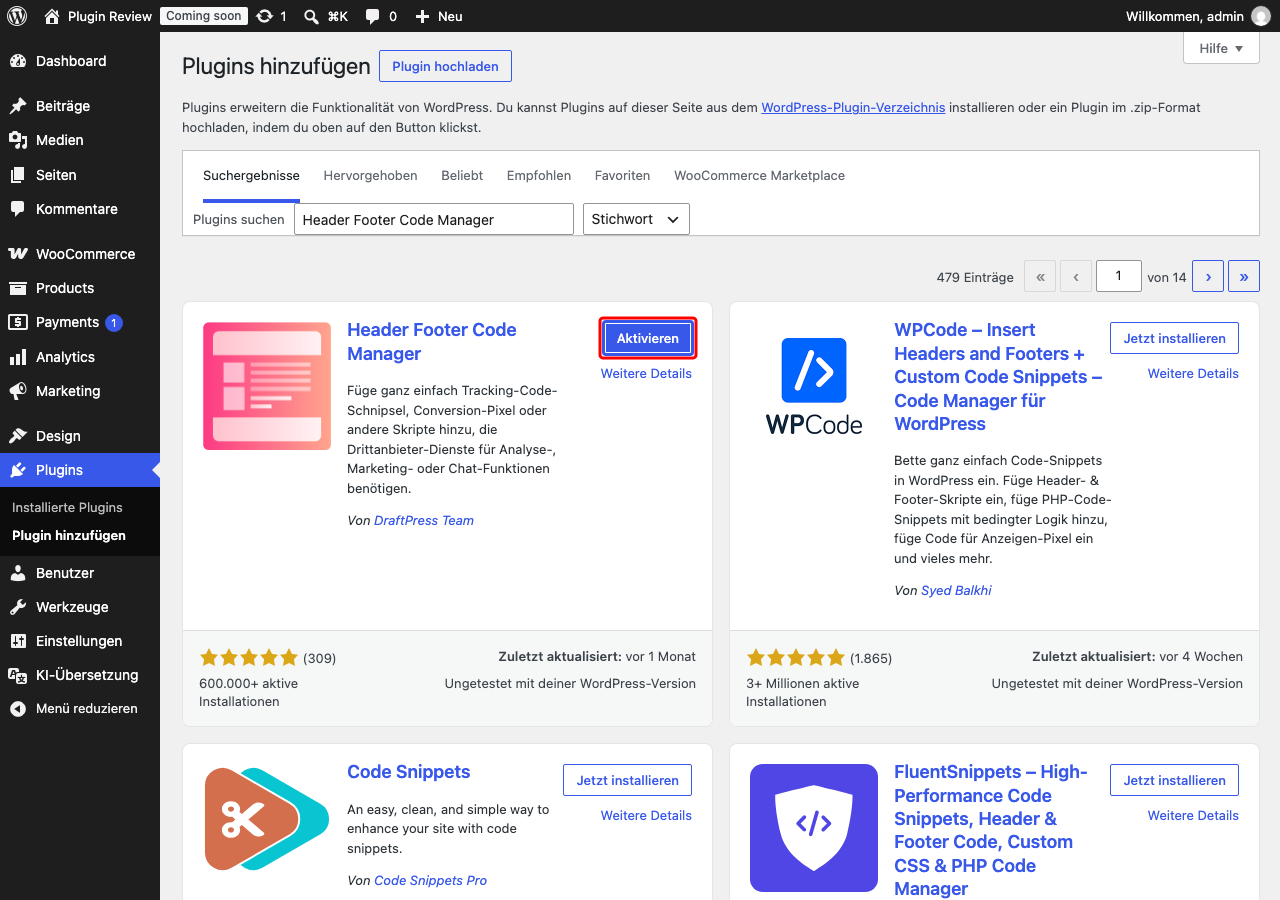Open the Header Footer Code Manager title link
The height and width of the screenshot is (900, 1280).
[x=432, y=342]
